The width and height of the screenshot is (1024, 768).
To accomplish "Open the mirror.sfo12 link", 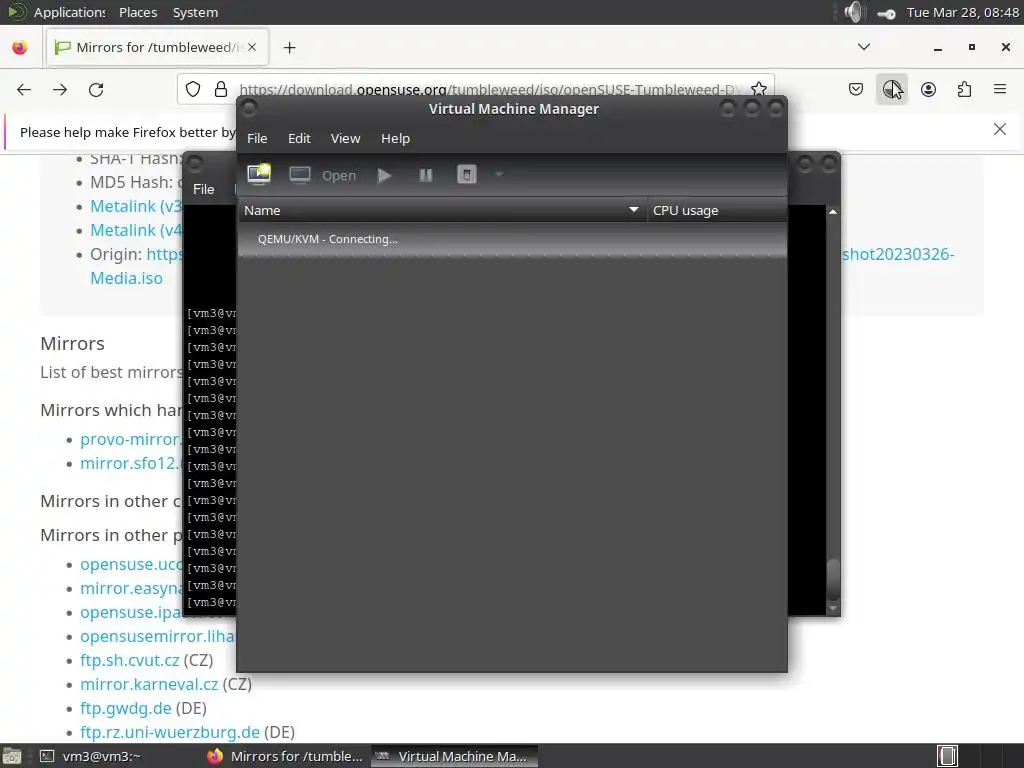I will [x=131, y=464].
